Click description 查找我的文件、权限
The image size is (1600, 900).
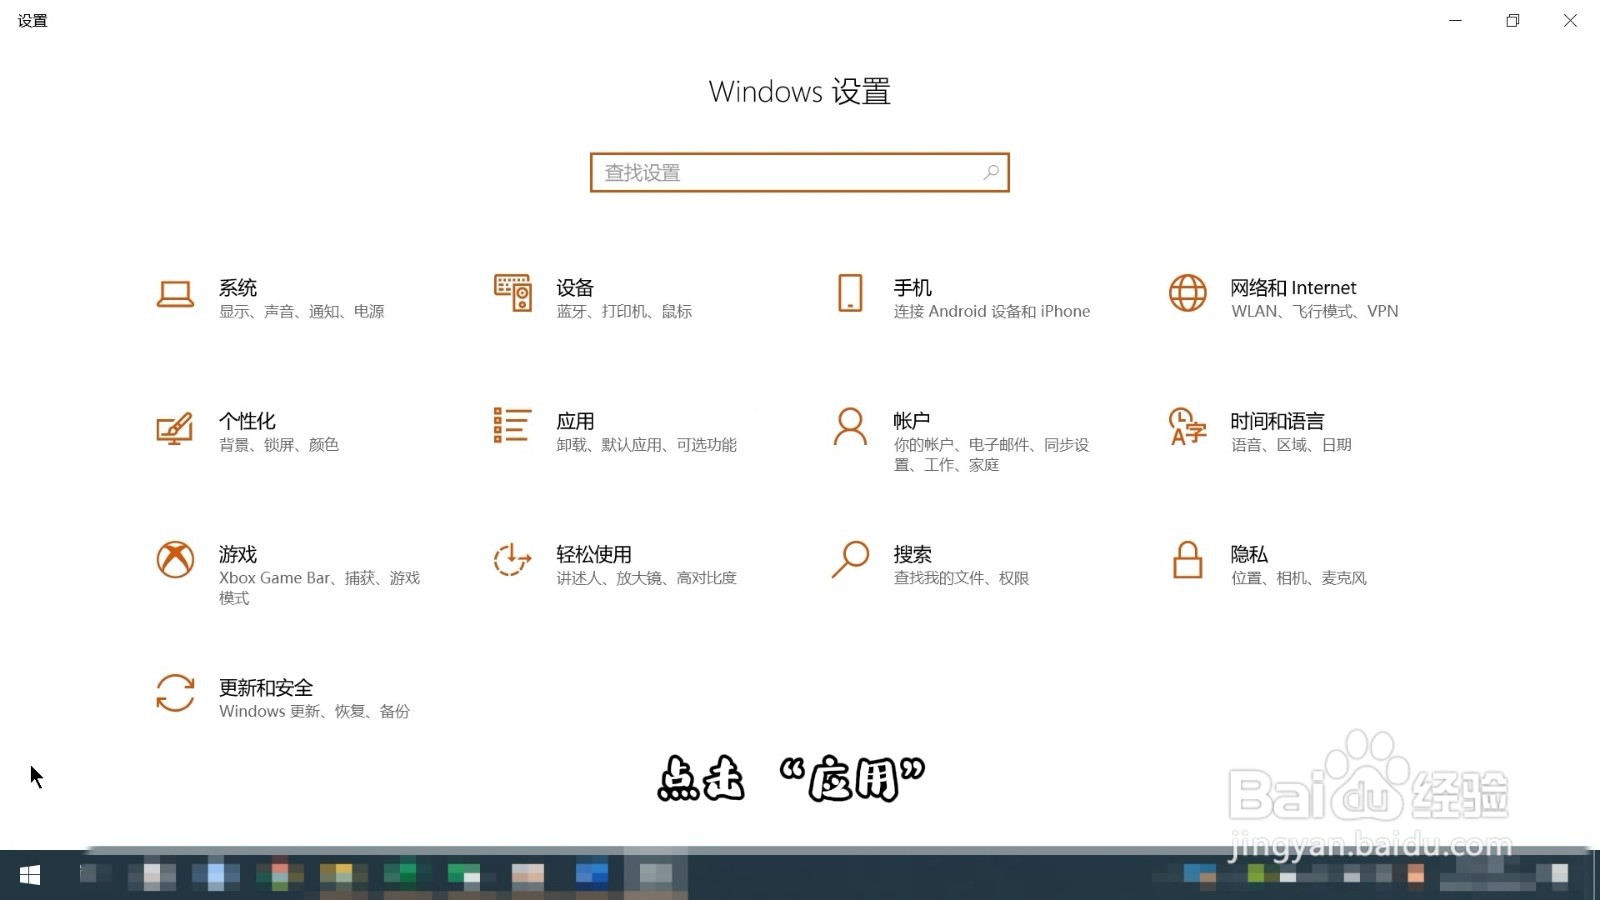(961, 578)
